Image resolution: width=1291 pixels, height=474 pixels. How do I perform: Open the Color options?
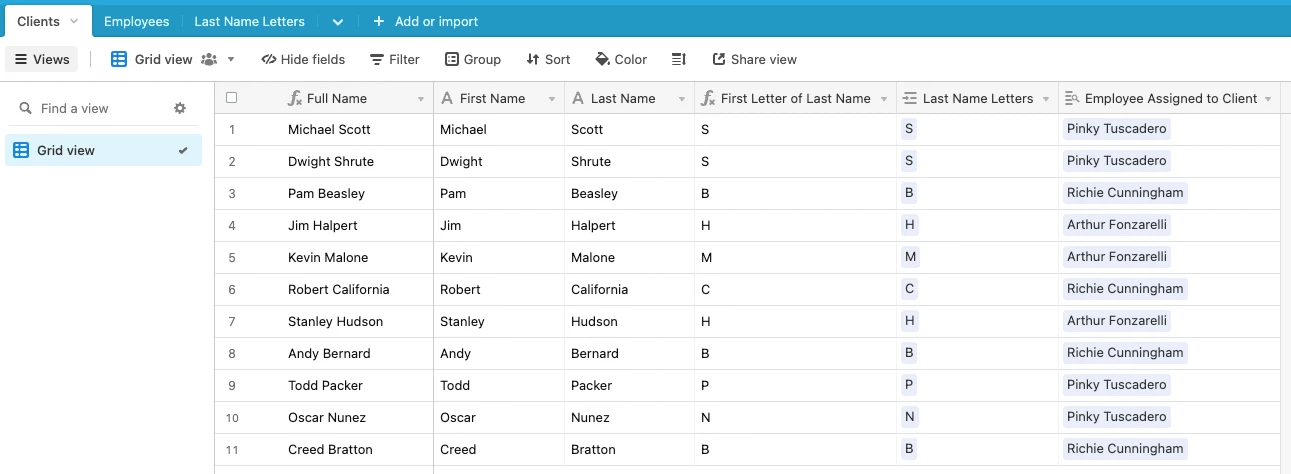tap(621, 59)
